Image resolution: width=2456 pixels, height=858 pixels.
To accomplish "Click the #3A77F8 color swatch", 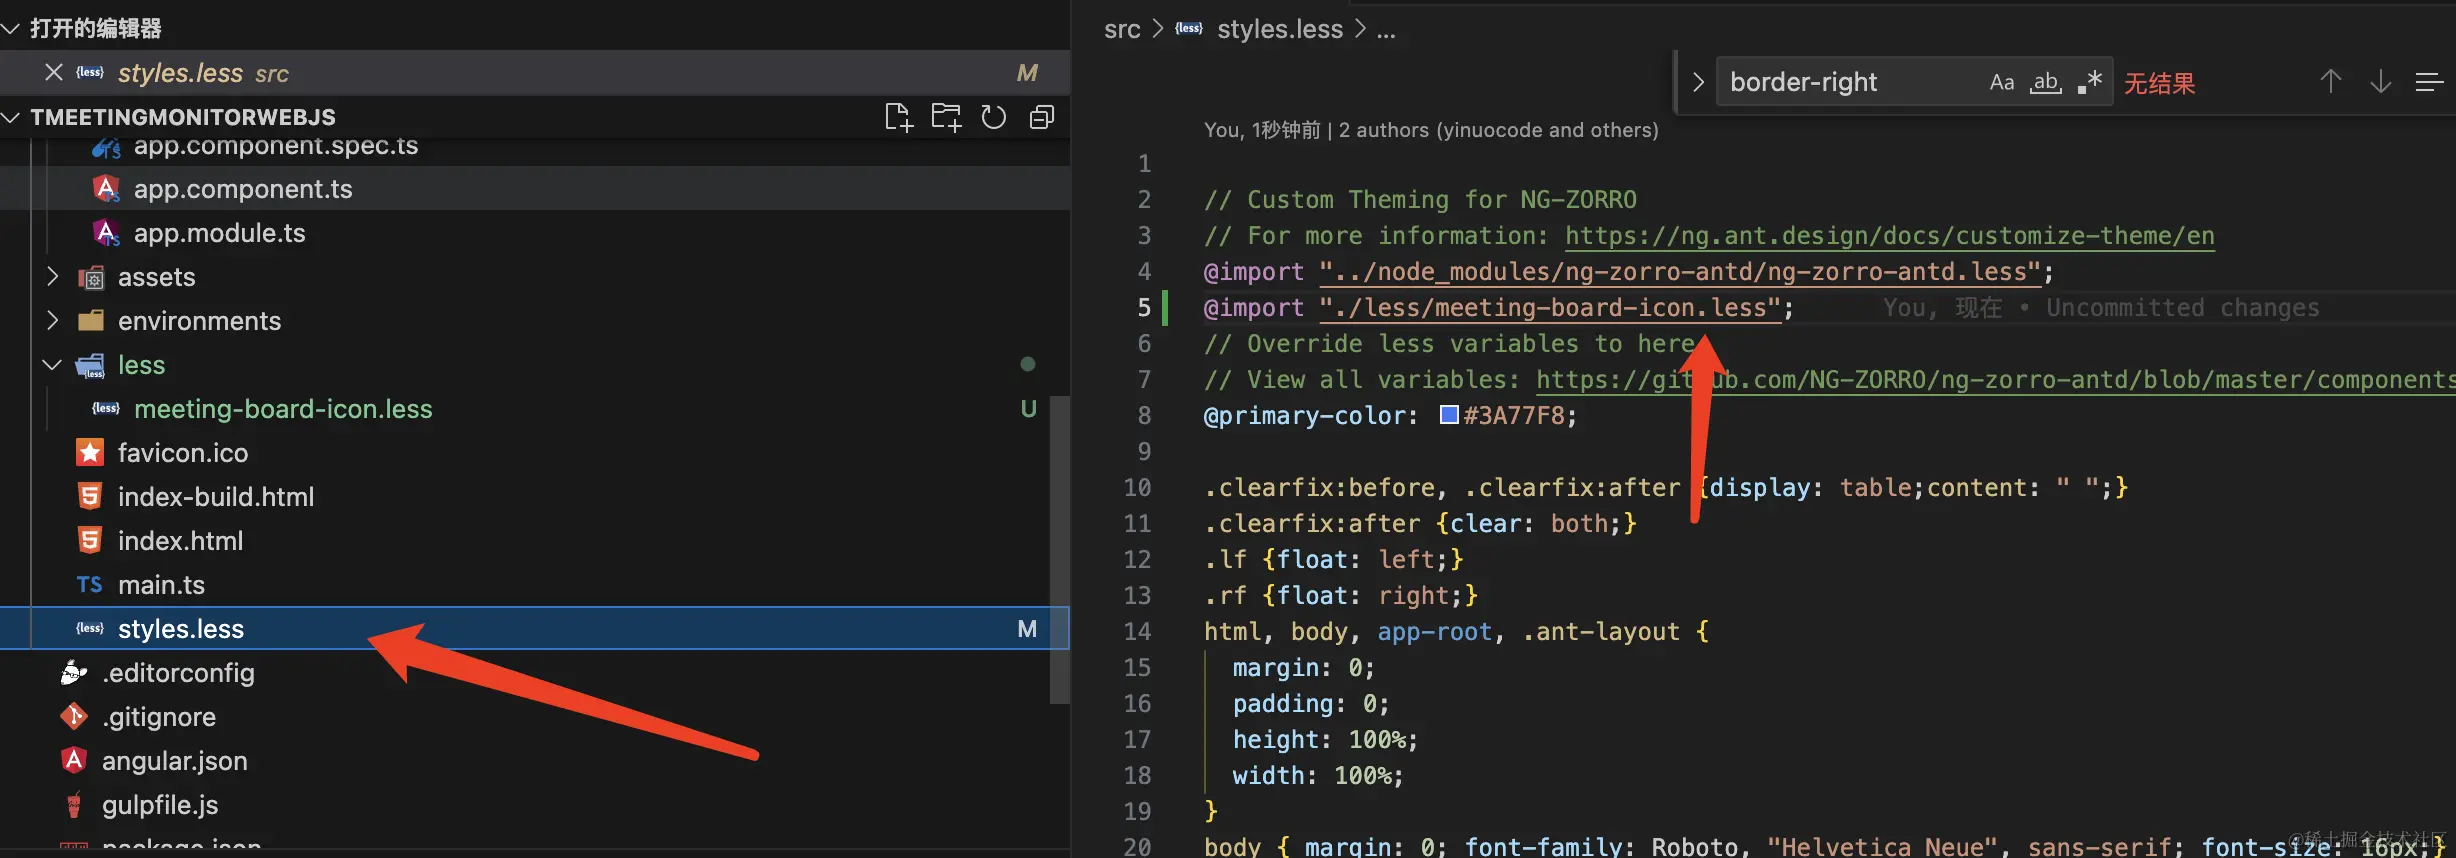I will pyautogui.click(x=1449, y=414).
